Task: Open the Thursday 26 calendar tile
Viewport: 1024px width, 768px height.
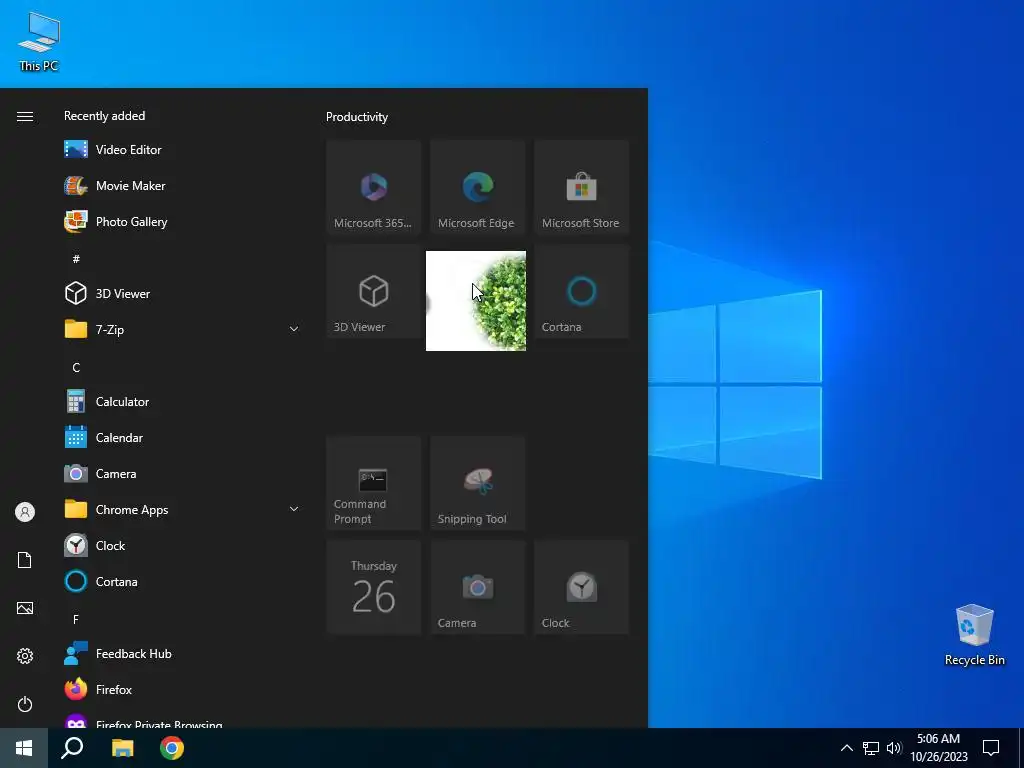Action: [x=374, y=587]
